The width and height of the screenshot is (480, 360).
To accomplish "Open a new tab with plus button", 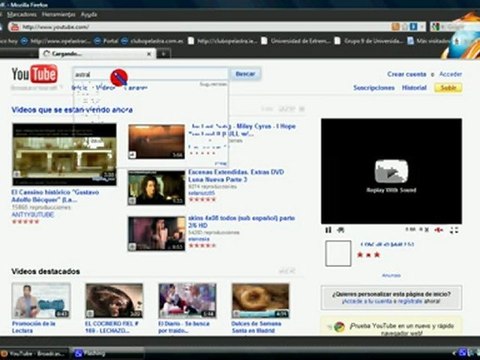I will point(164,54).
